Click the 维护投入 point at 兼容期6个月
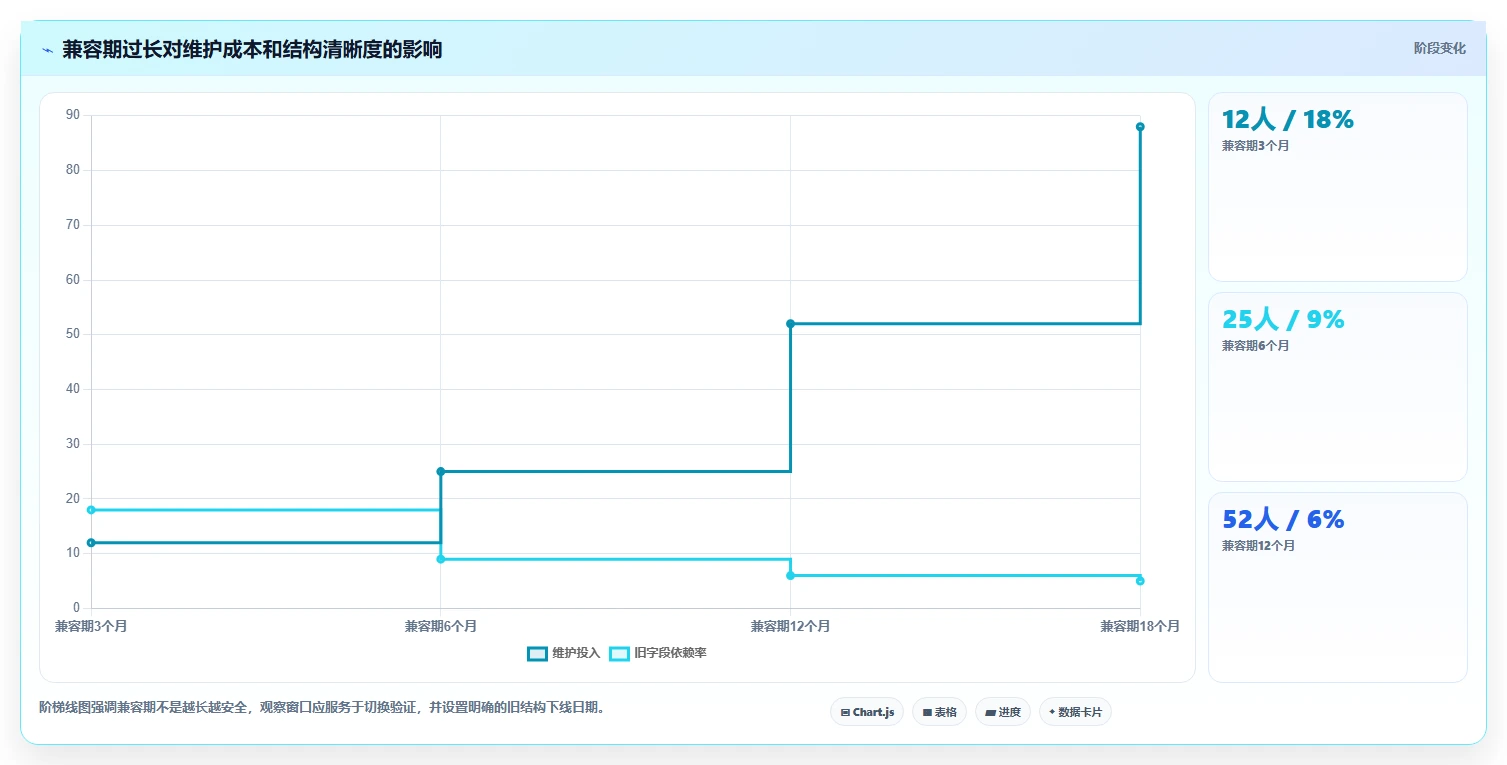Image resolution: width=1507 pixels, height=765 pixels. pos(441,471)
